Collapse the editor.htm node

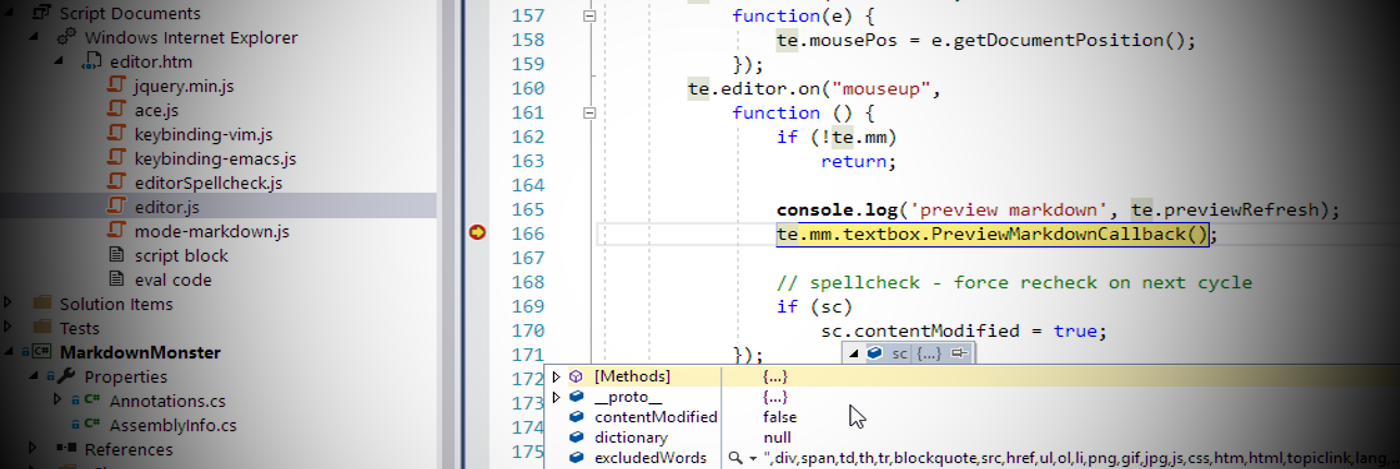pyautogui.click(x=60, y=62)
